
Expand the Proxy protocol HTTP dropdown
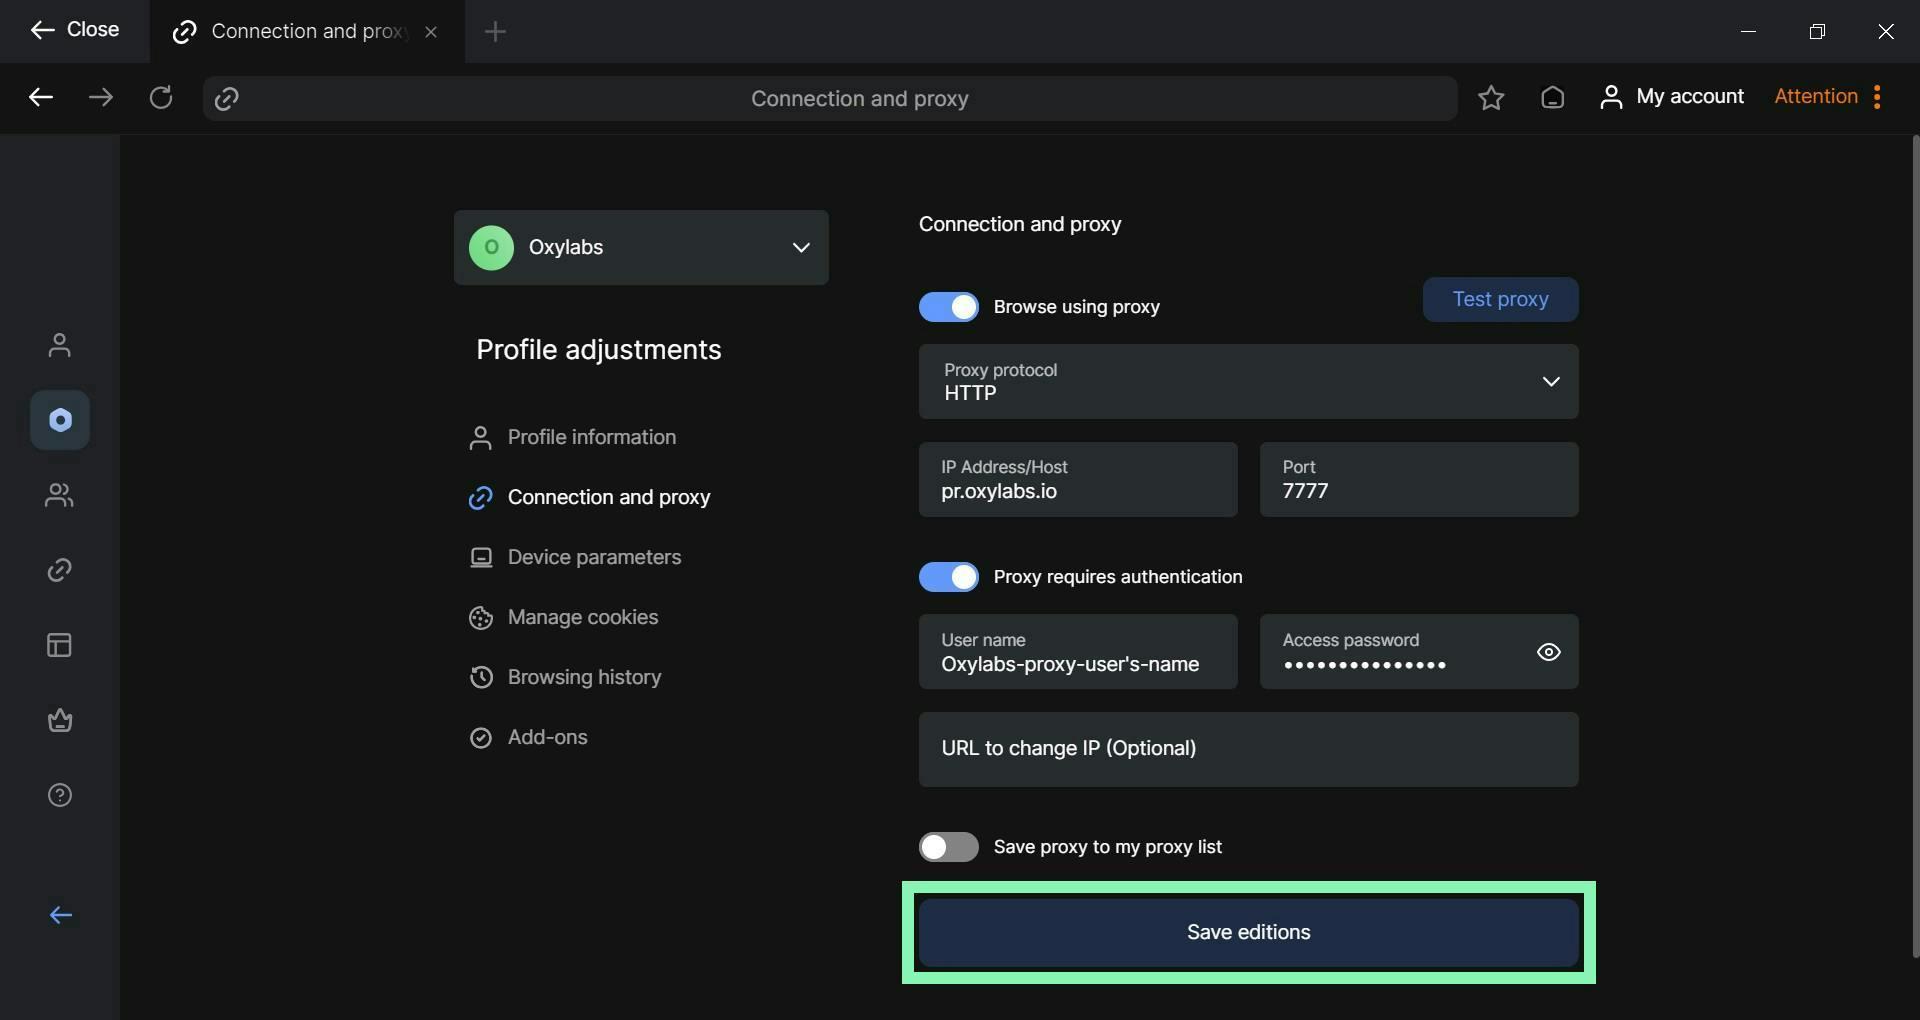tap(1248, 381)
